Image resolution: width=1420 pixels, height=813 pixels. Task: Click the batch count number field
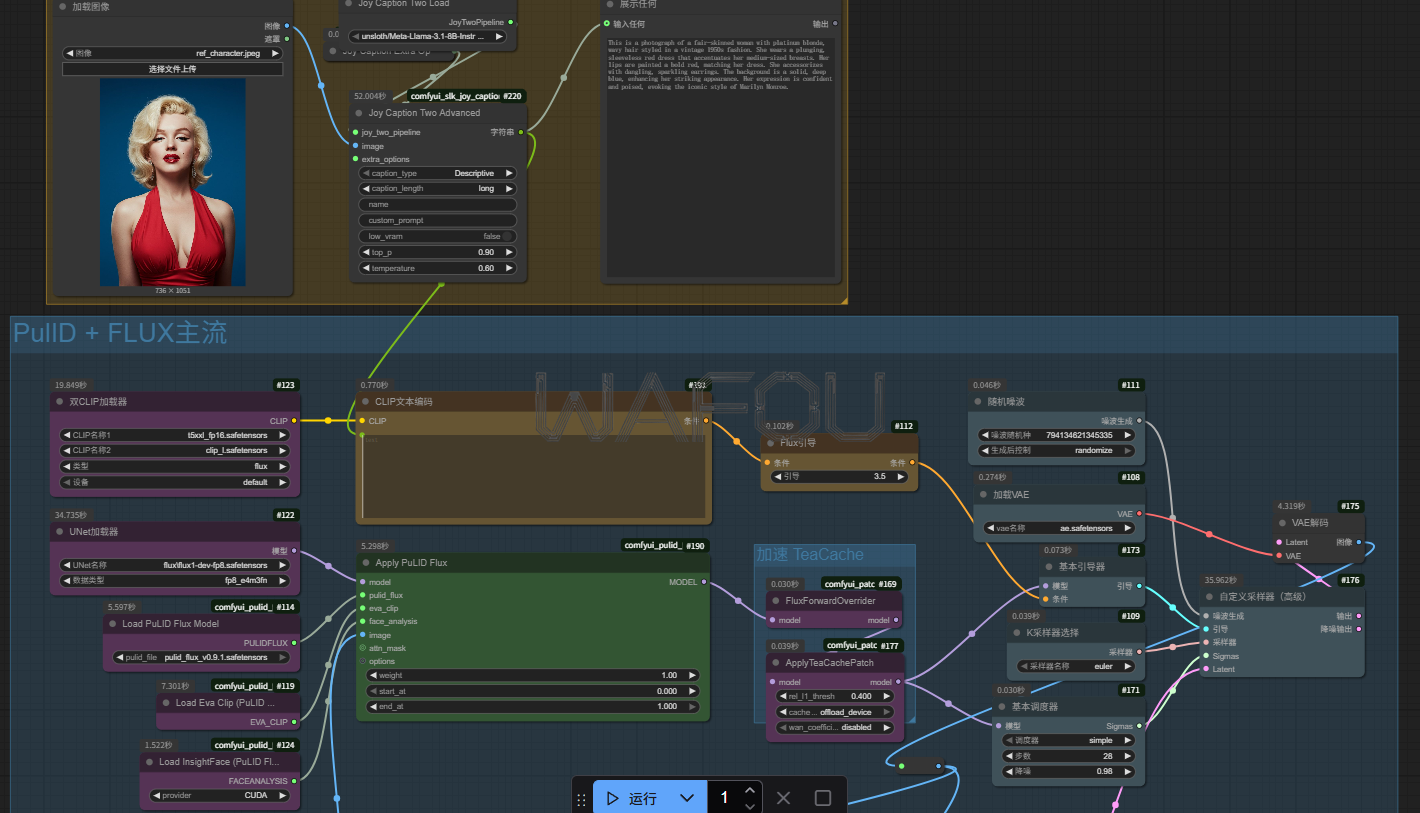tap(725, 798)
